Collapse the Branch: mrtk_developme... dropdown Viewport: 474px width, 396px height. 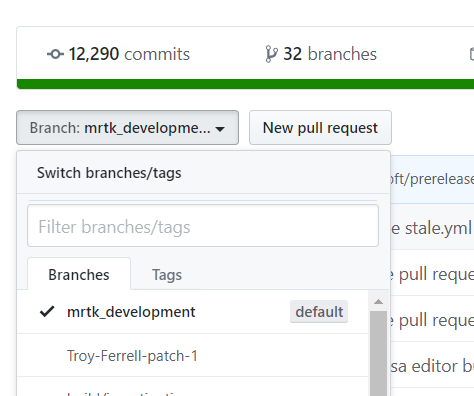coord(127,128)
